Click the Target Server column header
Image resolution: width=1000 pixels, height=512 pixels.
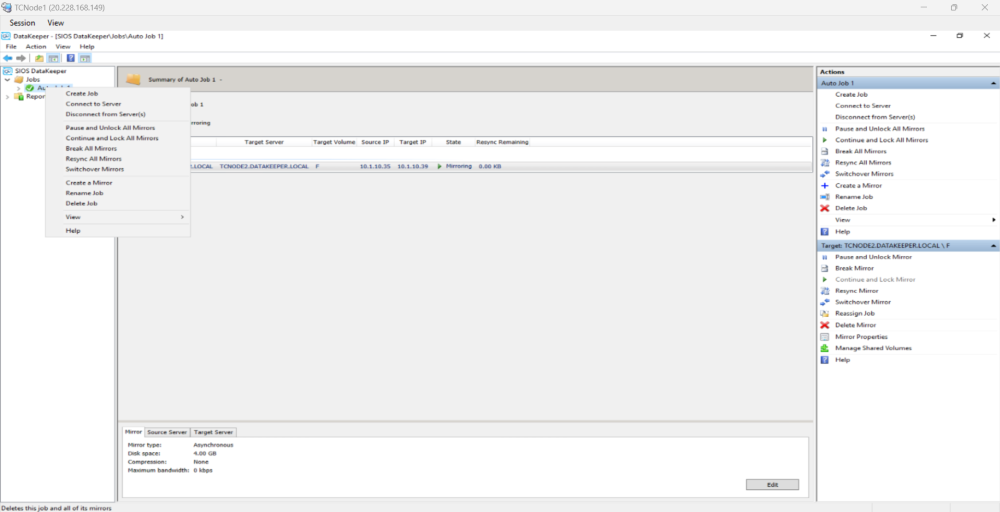264,142
